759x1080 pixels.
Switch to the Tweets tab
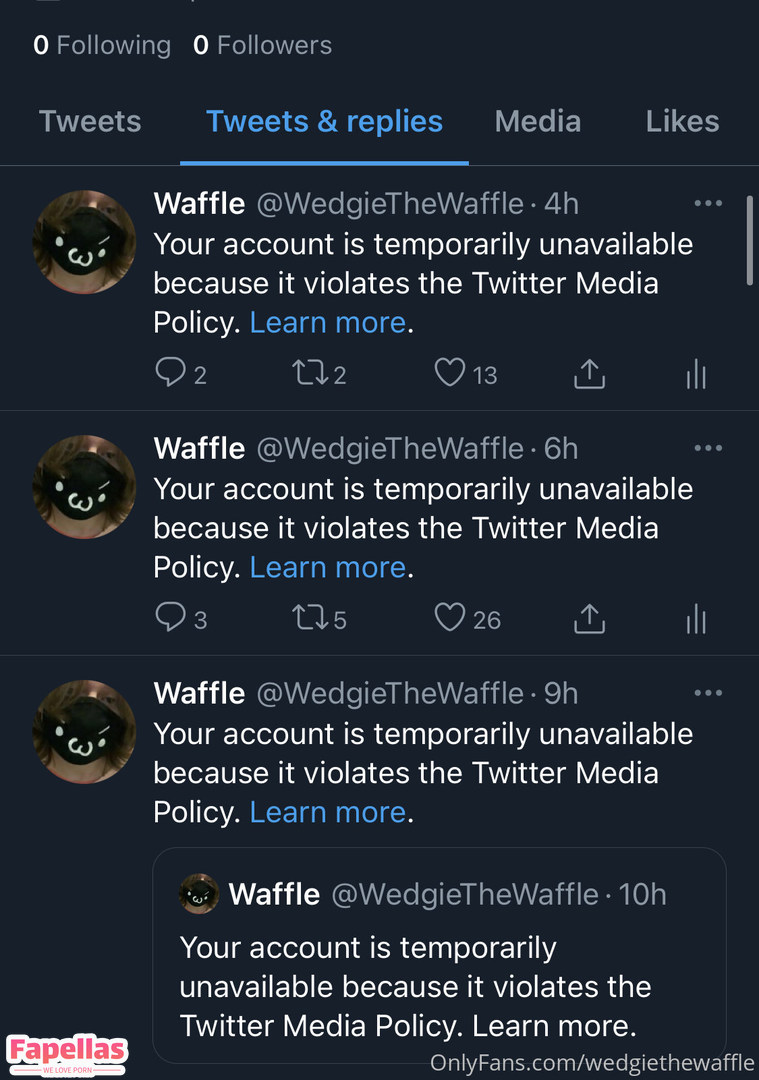click(90, 122)
